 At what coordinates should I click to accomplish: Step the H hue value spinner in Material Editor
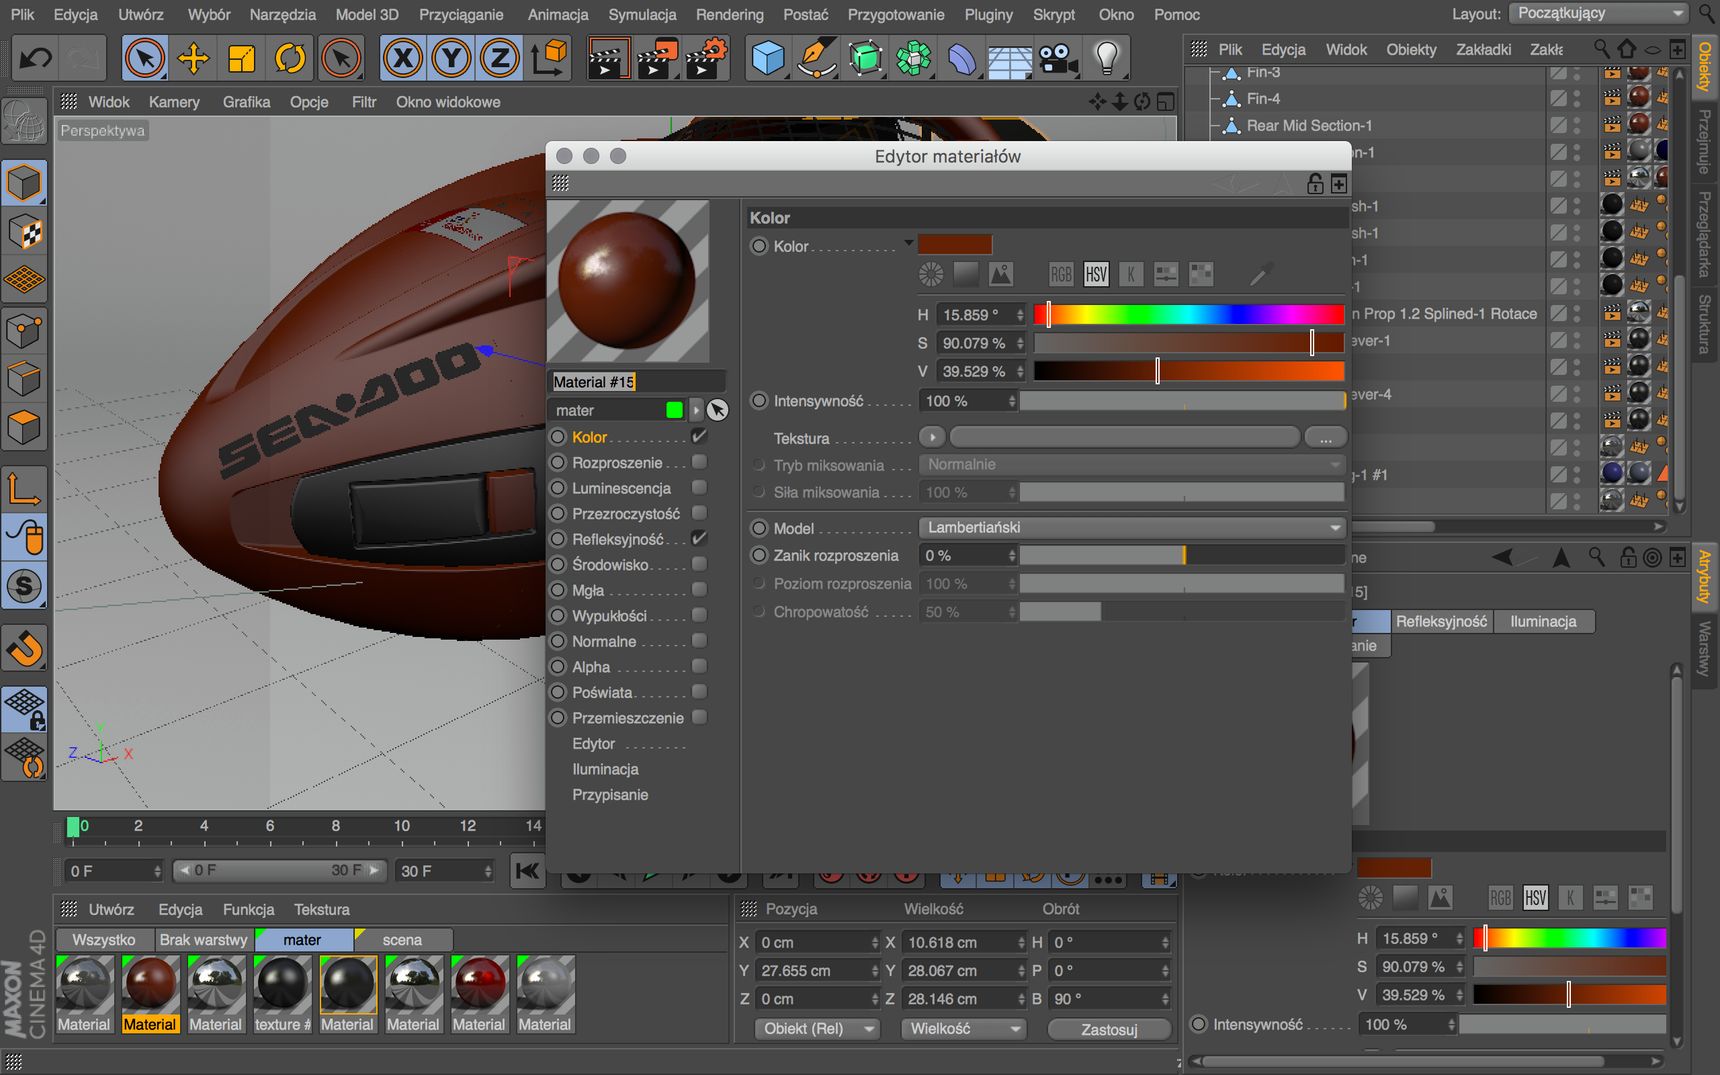[1020, 314]
